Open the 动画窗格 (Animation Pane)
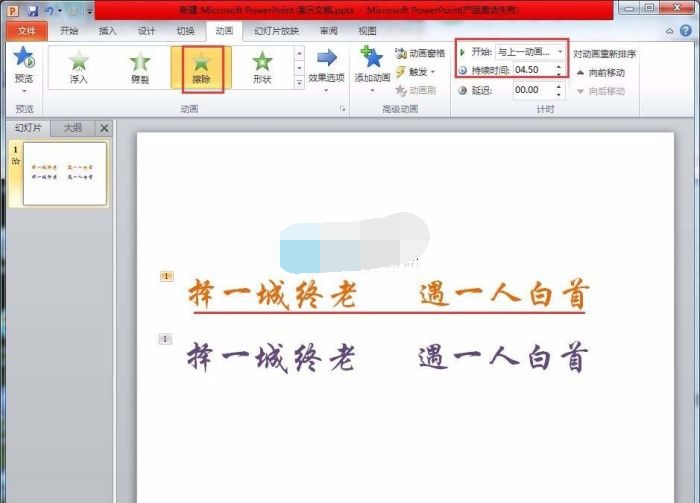 [x=420, y=53]
